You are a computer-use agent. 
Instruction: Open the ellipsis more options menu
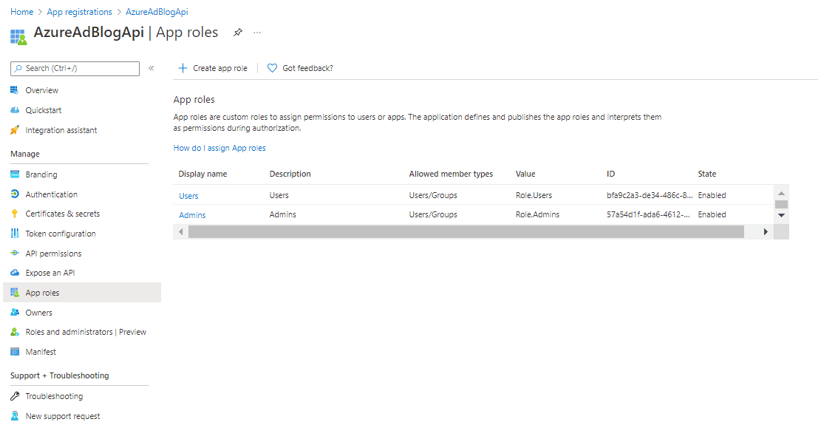click(257, 32)
